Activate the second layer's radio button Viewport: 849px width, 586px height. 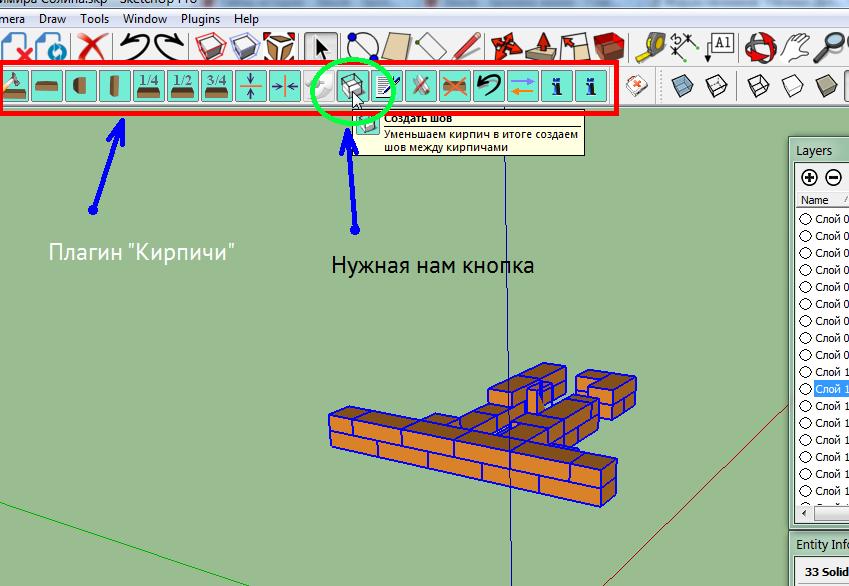[805, 236]
